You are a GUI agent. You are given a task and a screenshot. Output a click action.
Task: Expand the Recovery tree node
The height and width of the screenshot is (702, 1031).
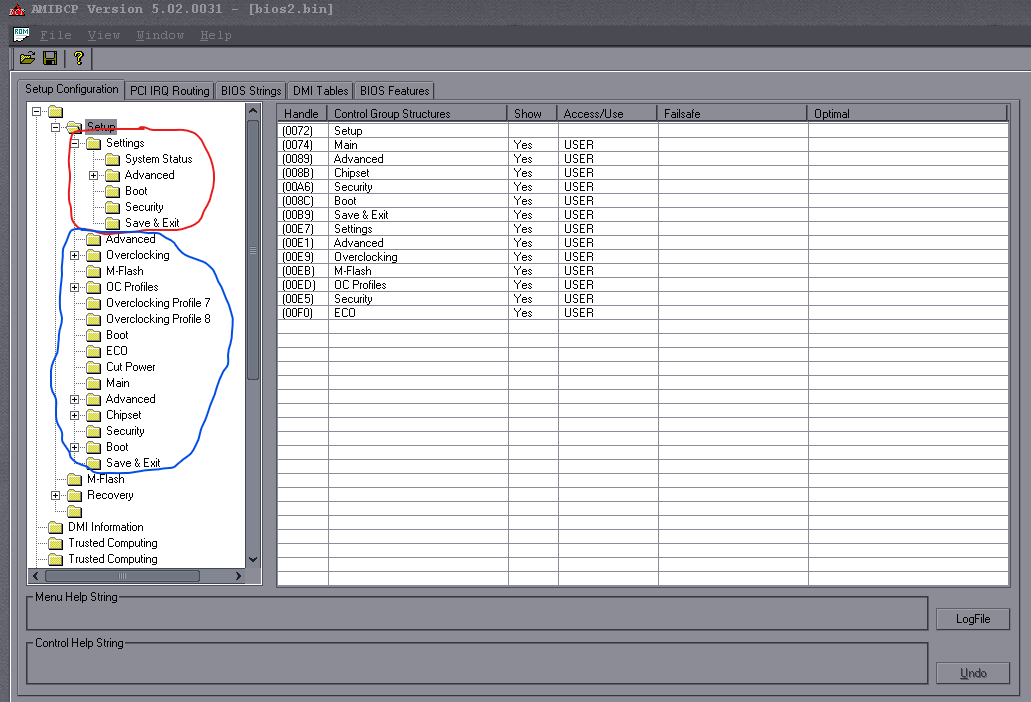[55, 495]
